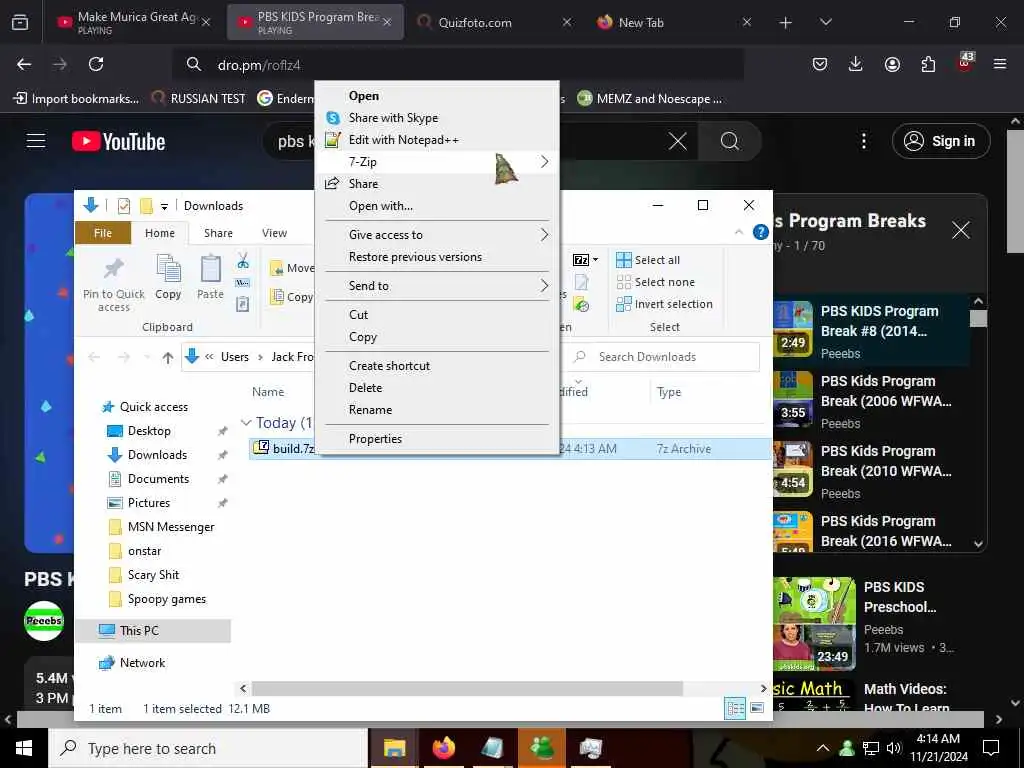Go to YouTube home logo

(119, 141)
